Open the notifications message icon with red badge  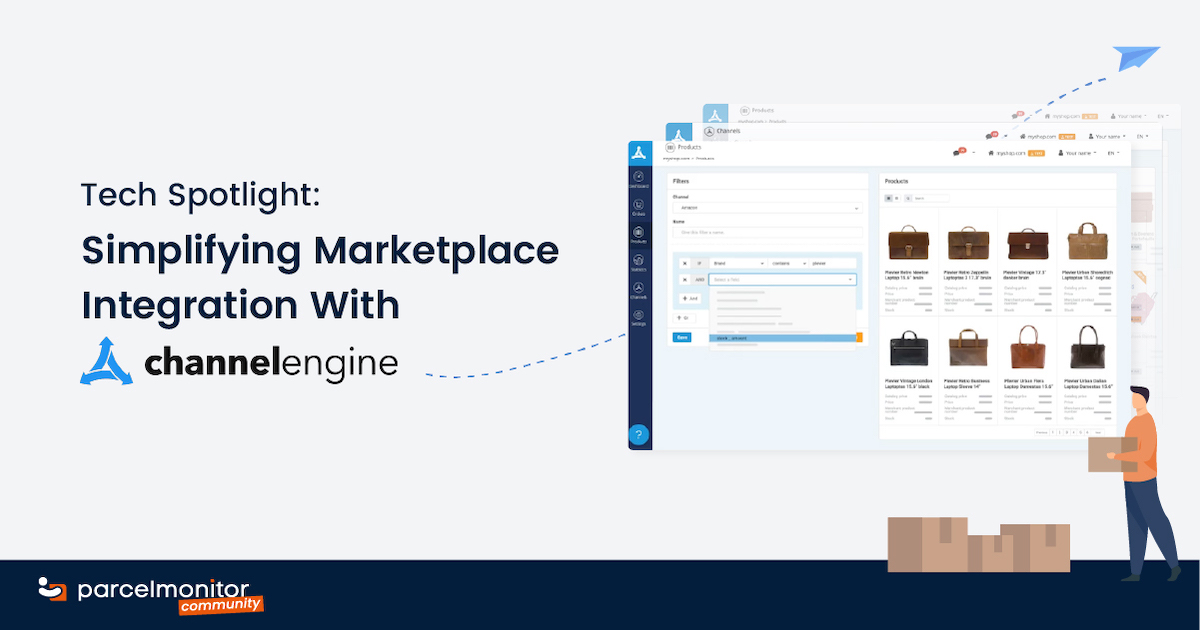pos(957,150)
